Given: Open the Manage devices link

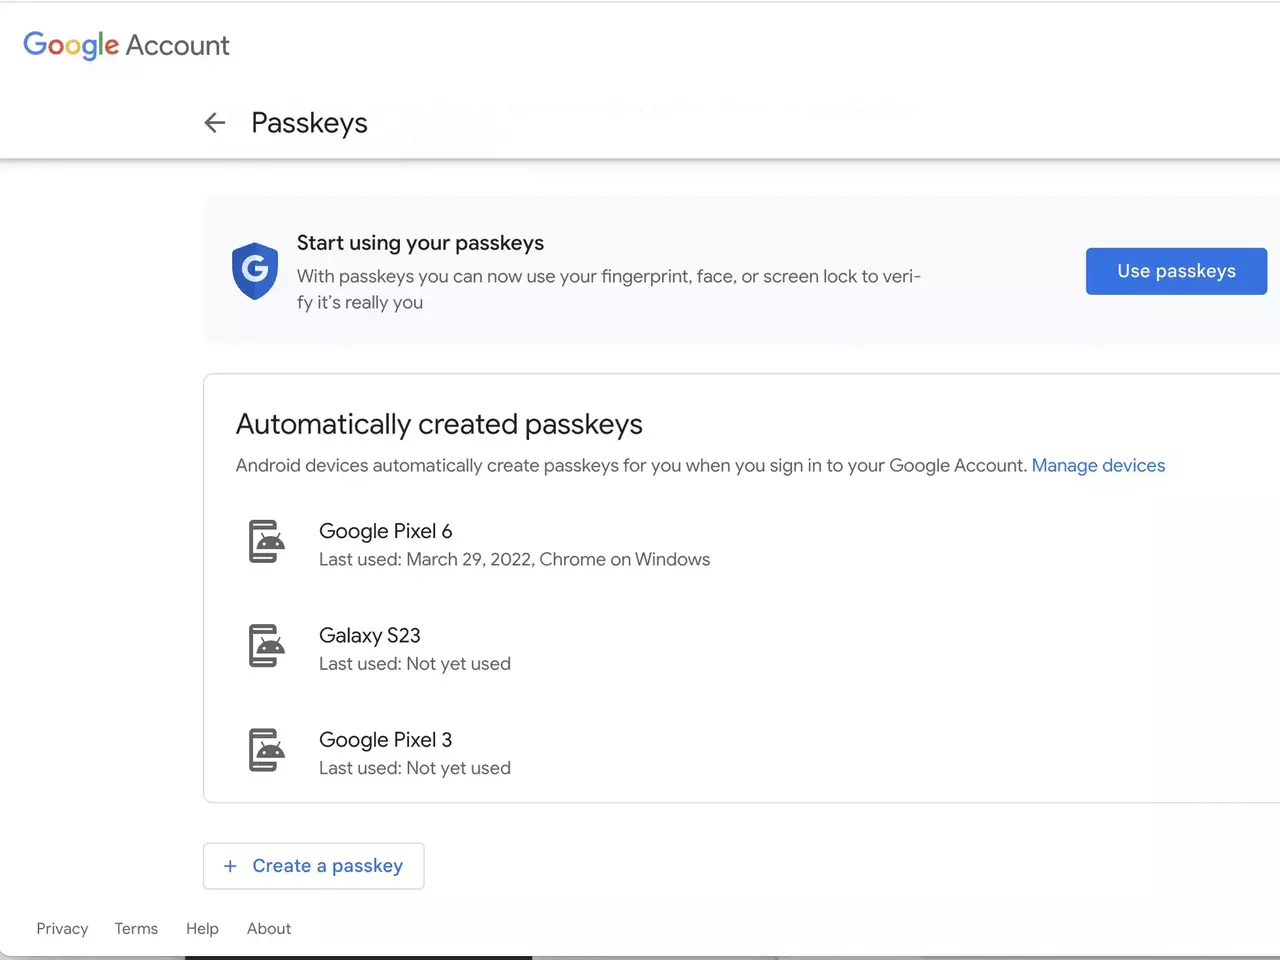Looking at the screenshot, I should [1098, 465].
